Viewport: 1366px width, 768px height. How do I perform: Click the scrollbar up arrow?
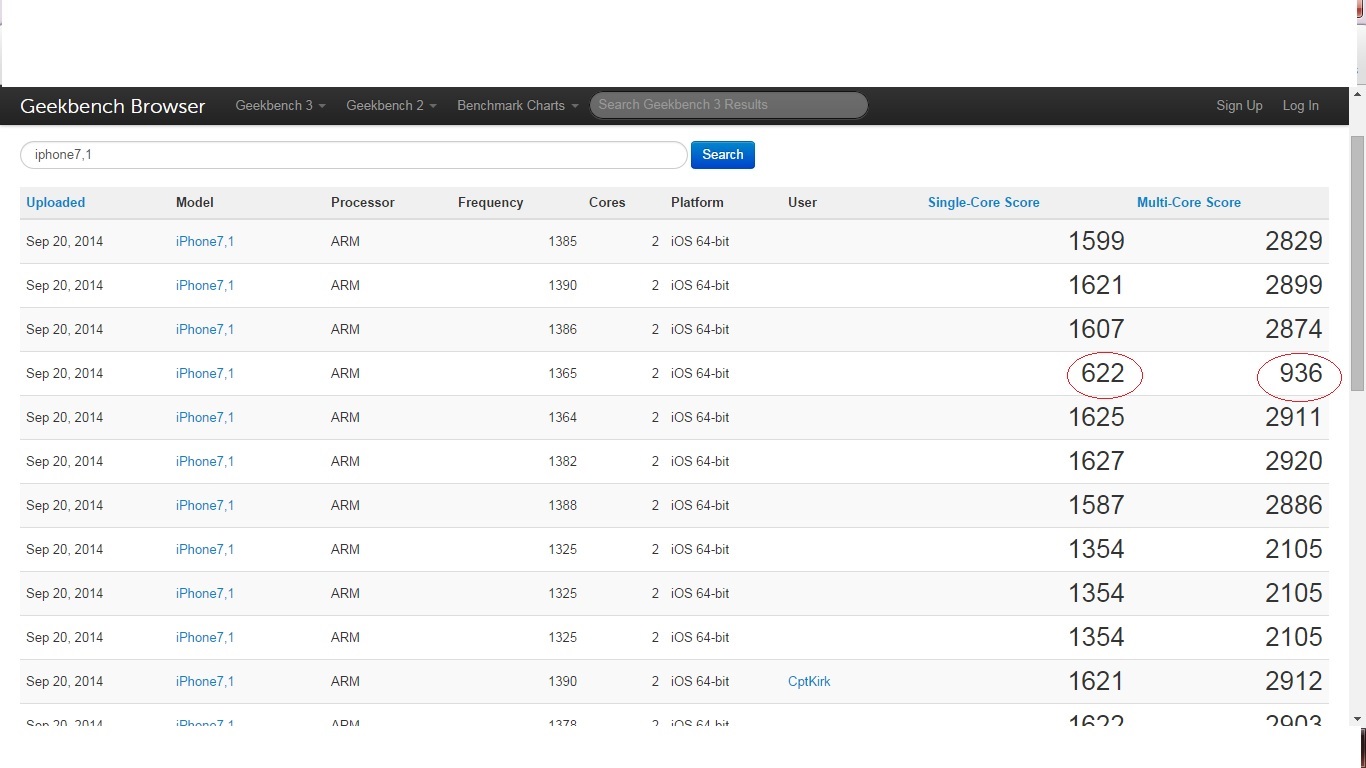click(x=1357, y=94)
